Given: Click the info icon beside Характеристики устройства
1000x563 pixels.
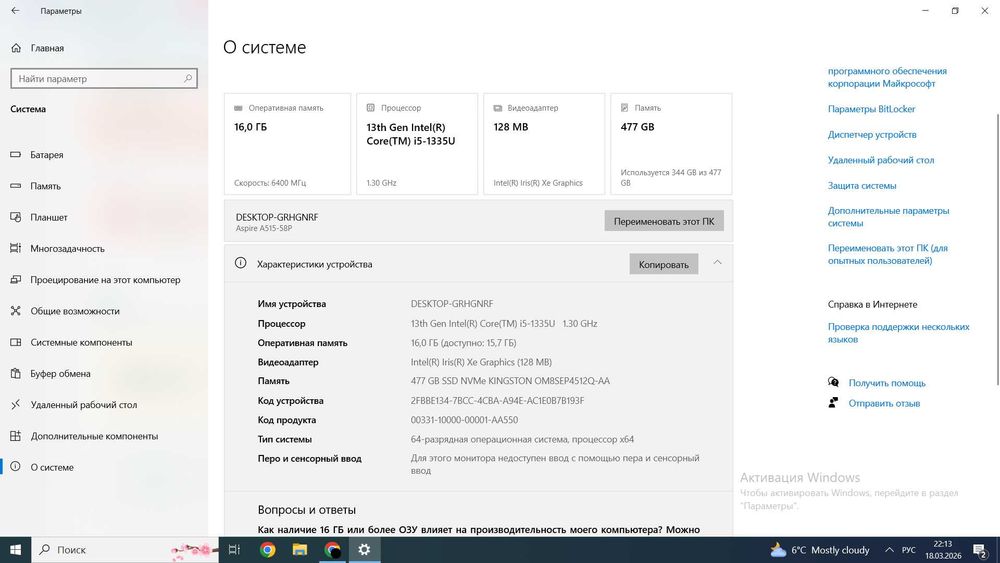Looking at the screenshot, I should click(240, 263).
